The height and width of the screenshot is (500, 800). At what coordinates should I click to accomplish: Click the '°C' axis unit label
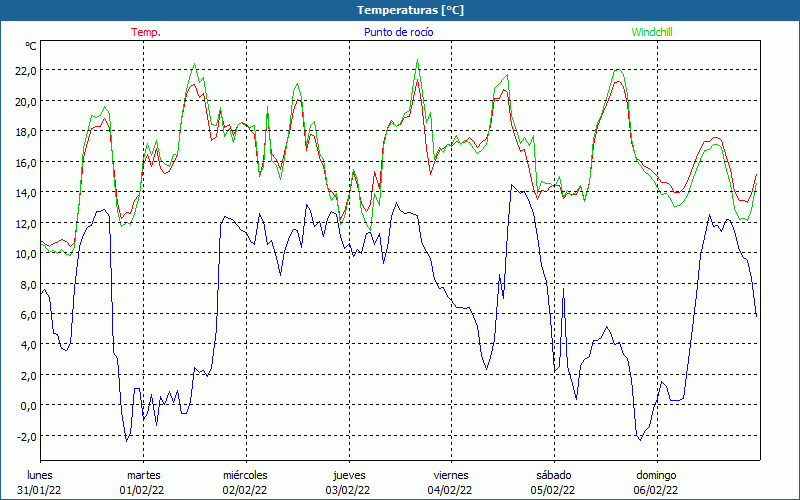tap(31, 46)
